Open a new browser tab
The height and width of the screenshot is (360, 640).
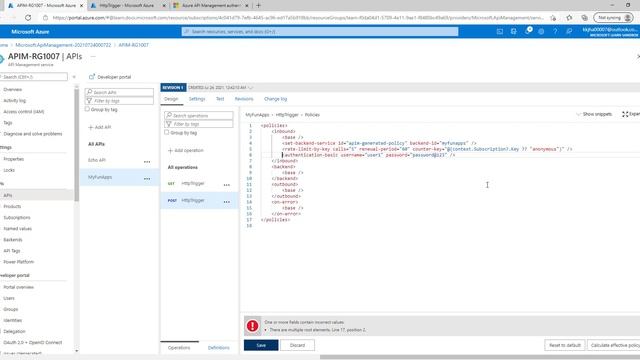(x=258, y=5)
